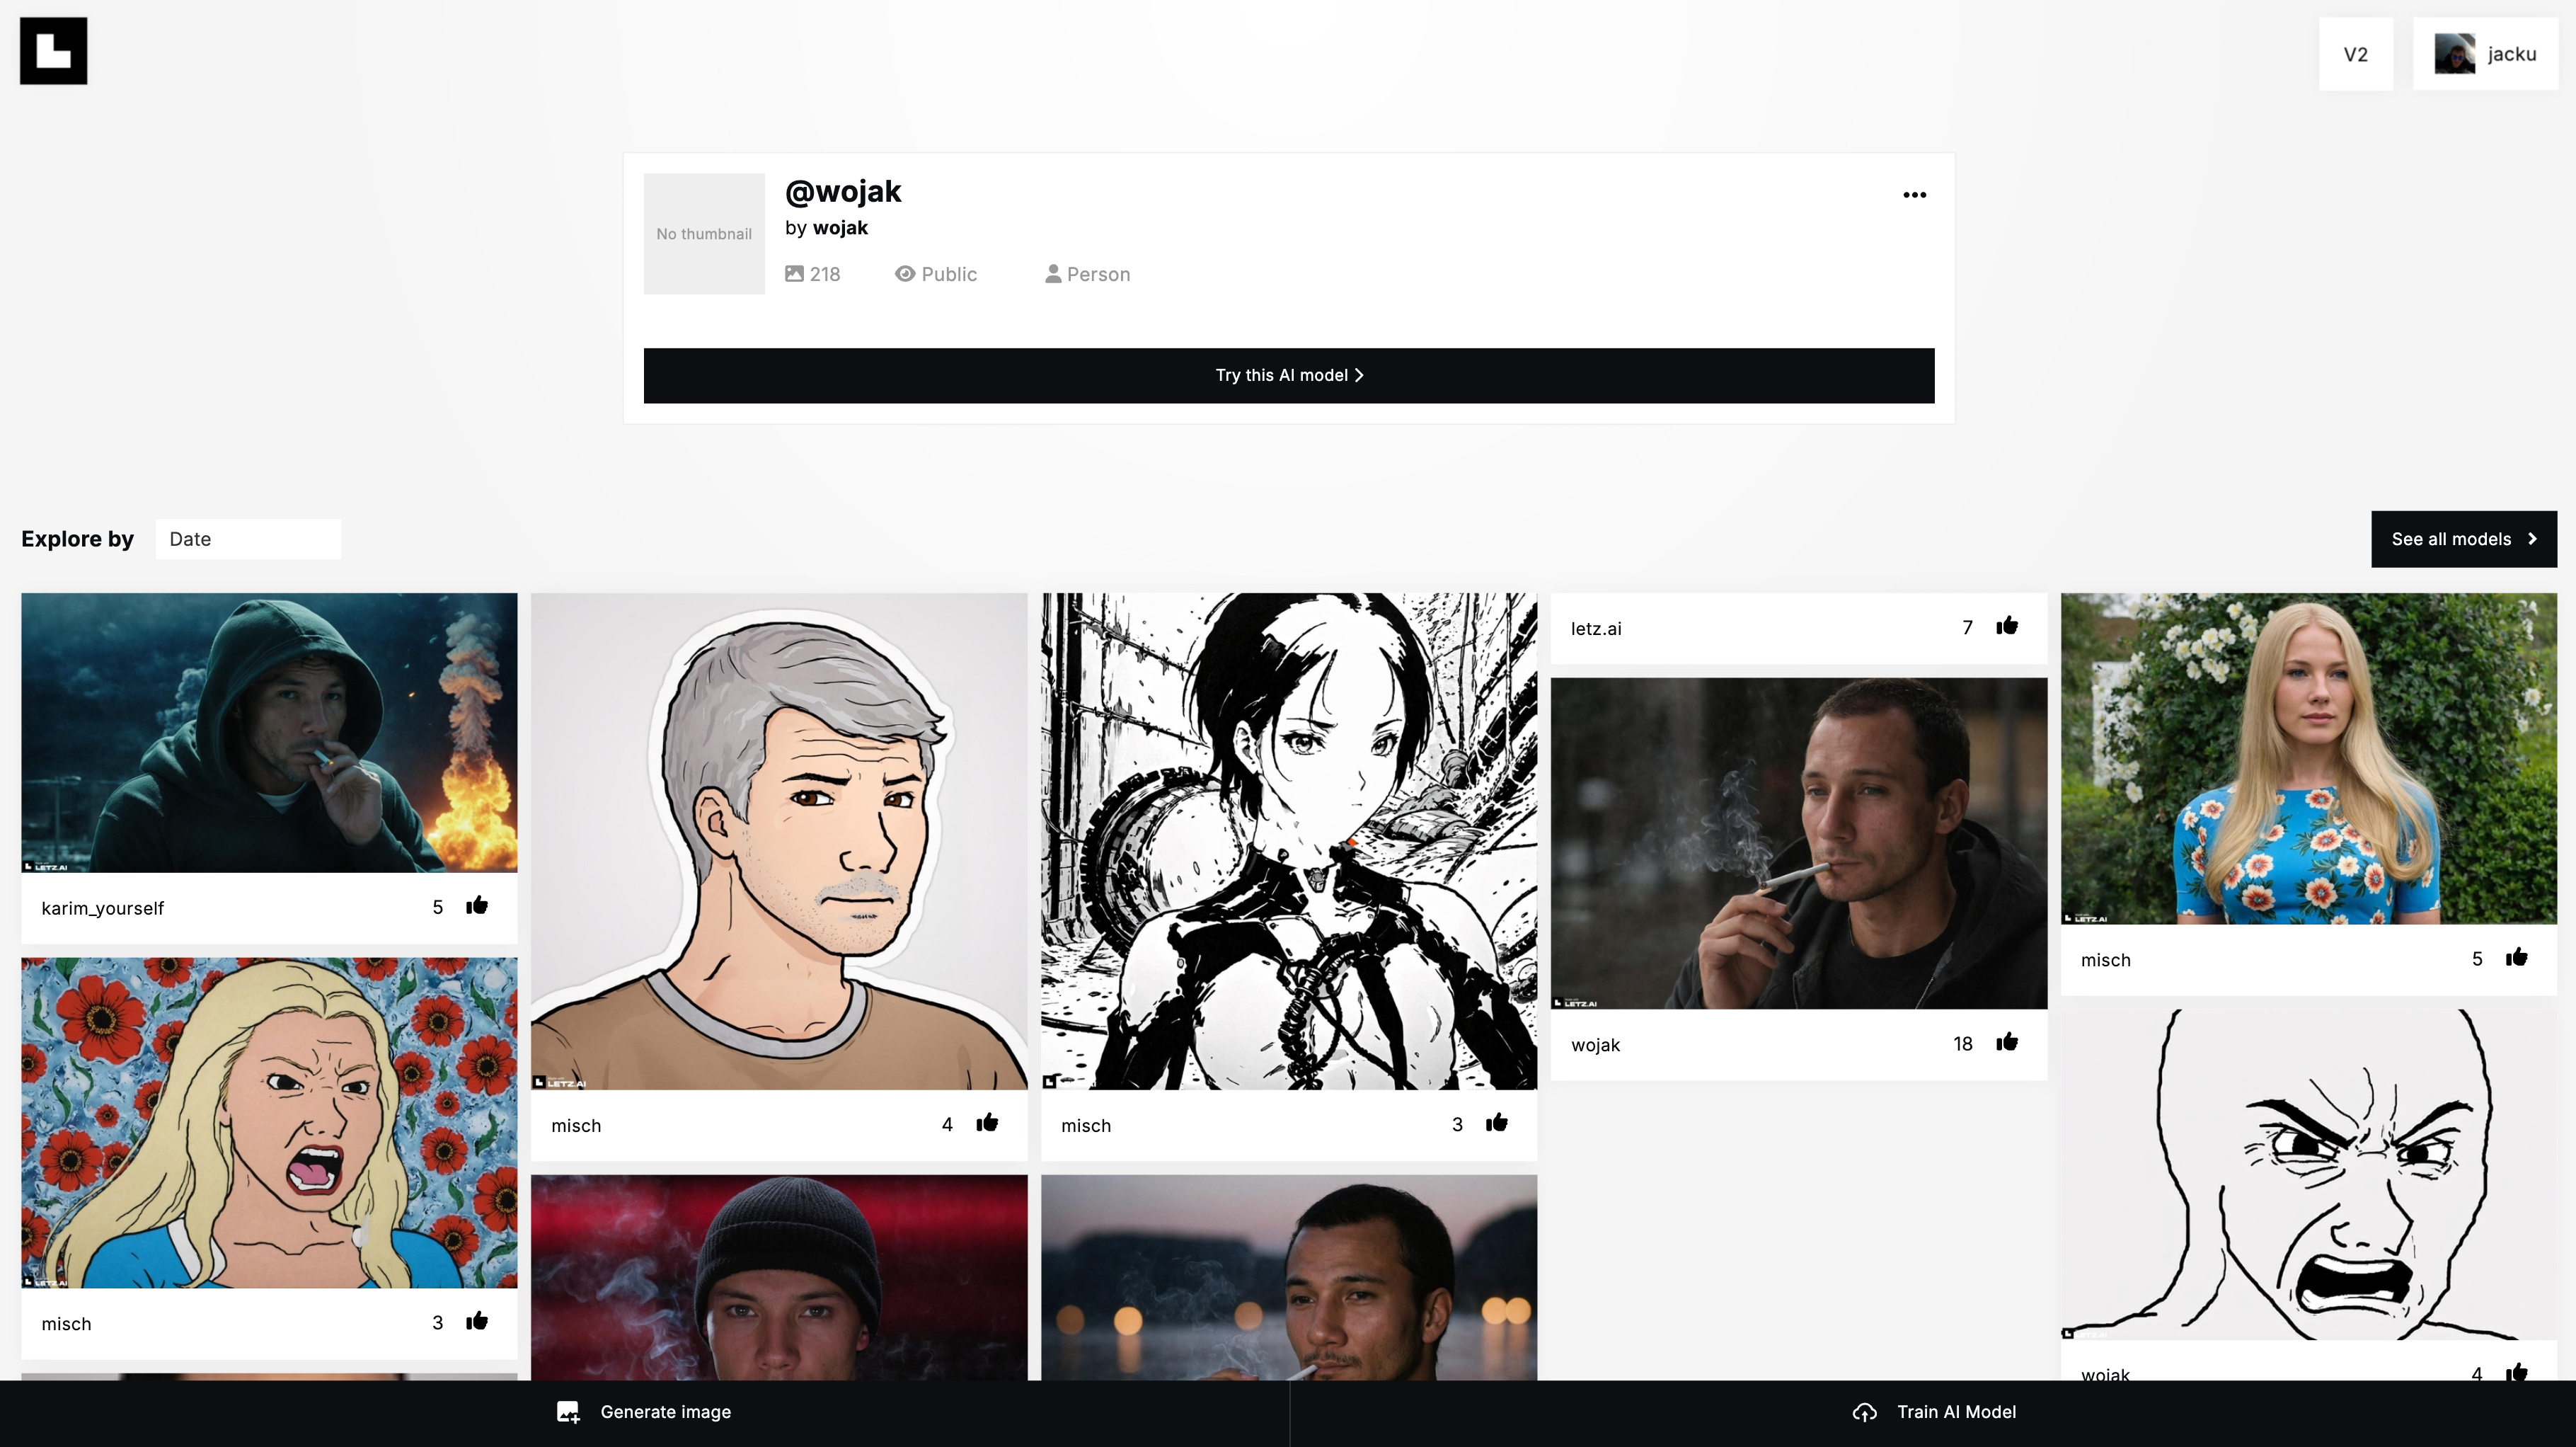Click the Train AI Model upload icon

[1865, 1412]
